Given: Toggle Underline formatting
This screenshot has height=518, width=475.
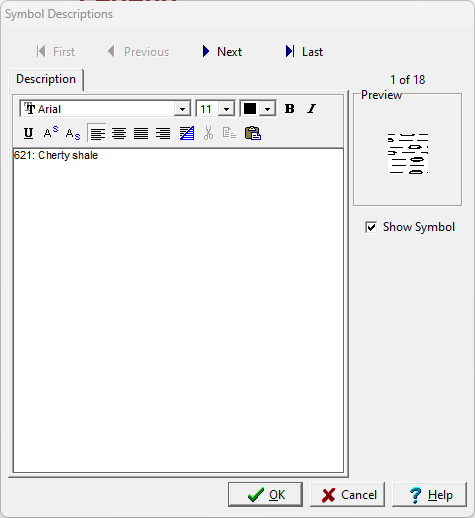Looking at the screenshot, I should [x=28, y=133].
